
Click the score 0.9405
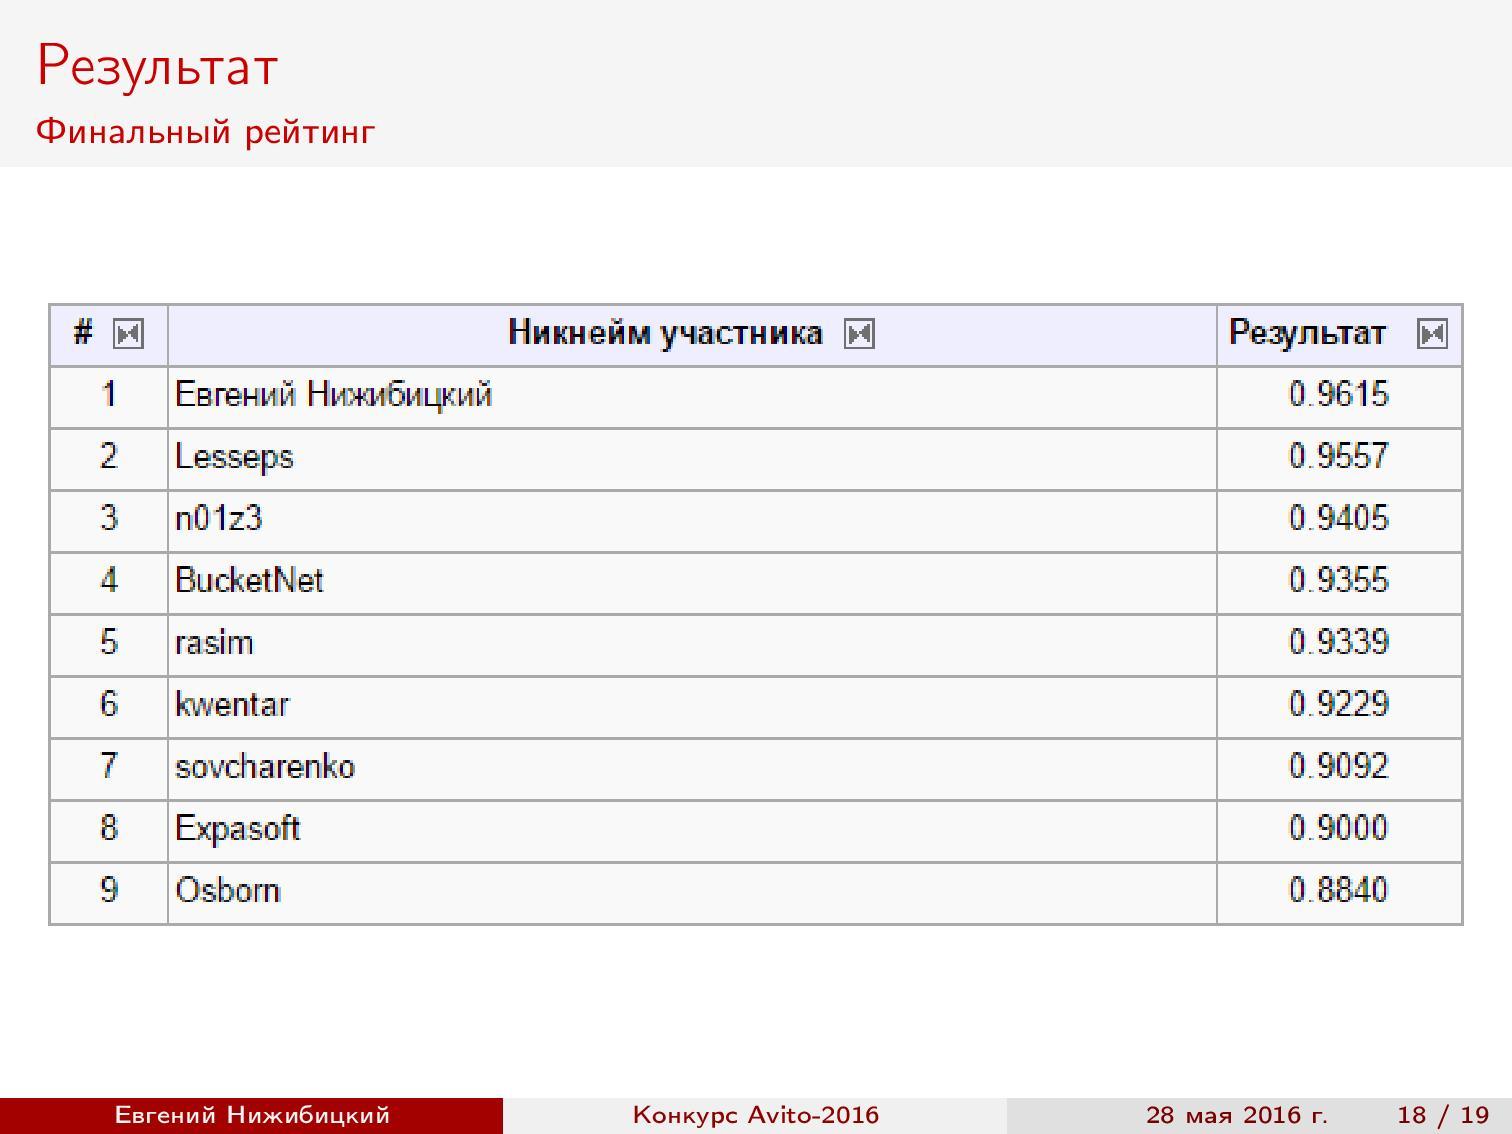point(1339,518)
